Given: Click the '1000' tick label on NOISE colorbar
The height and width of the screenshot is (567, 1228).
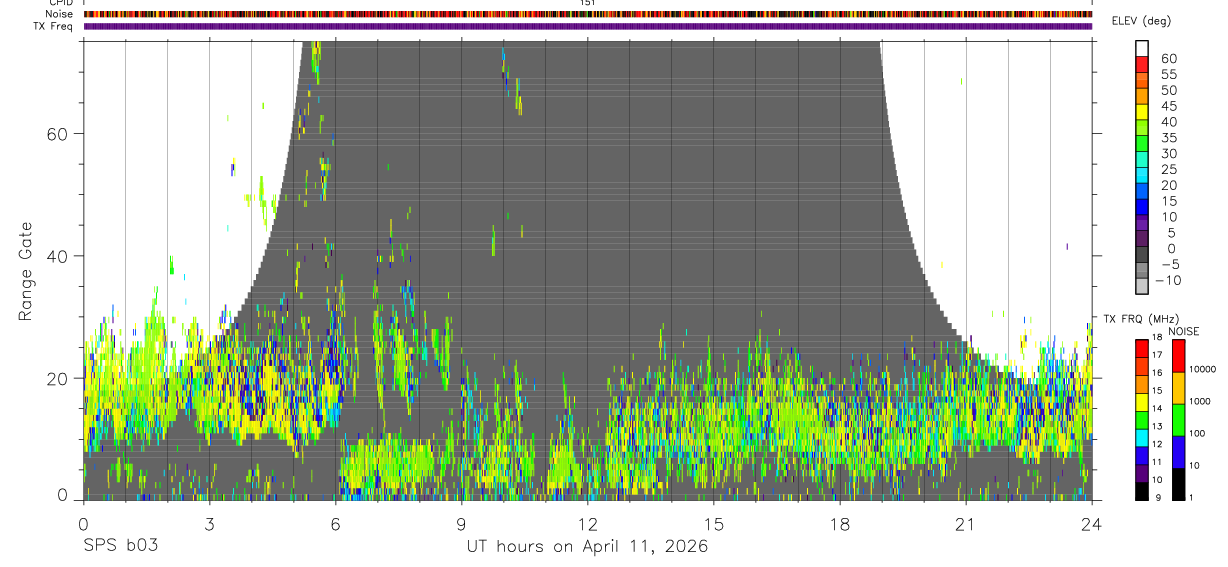Looking at the screenshot, I should click(x=1199, y=401).
